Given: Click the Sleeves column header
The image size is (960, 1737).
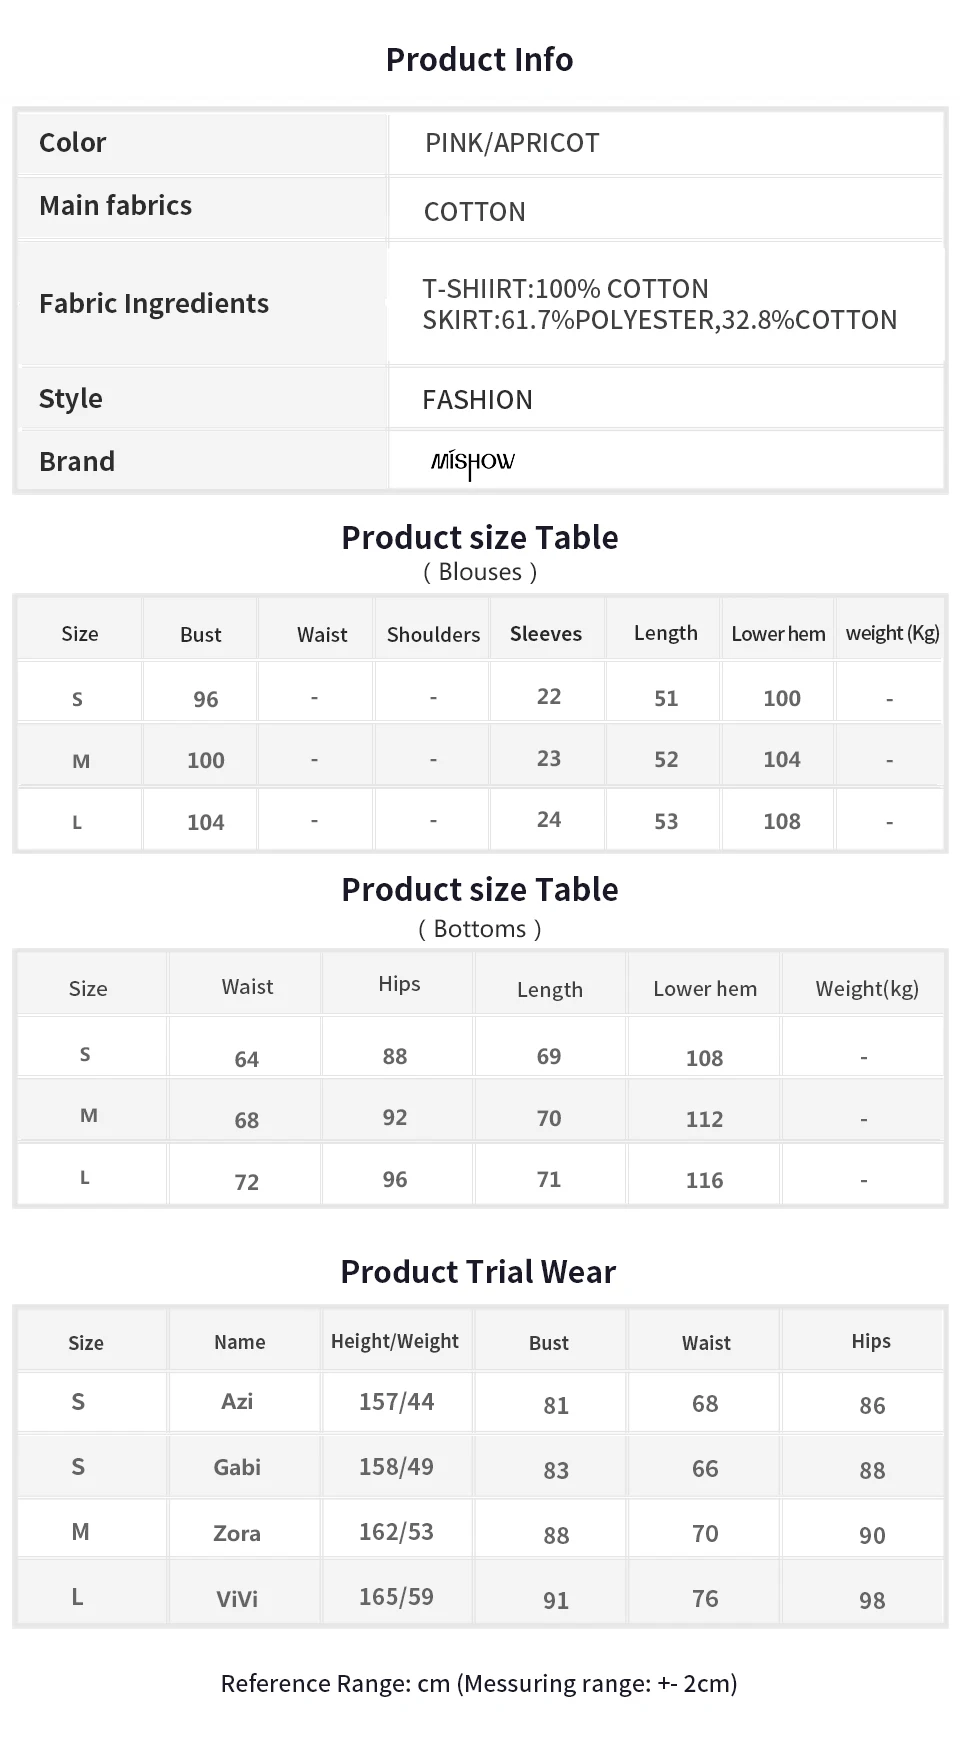Looking at the screenshot, I should pyautogui.click(x=546, y=633).
